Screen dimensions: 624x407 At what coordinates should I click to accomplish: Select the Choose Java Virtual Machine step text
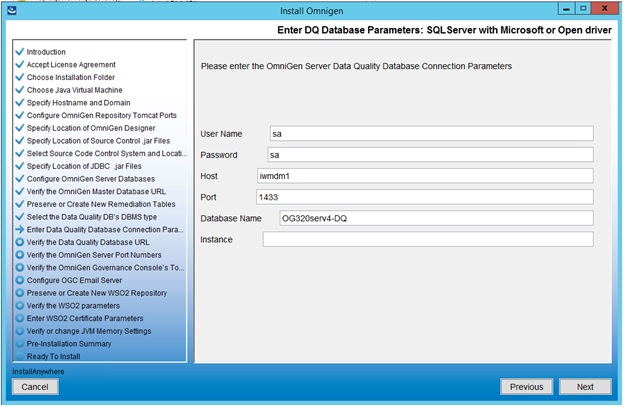tap(74, 90)
